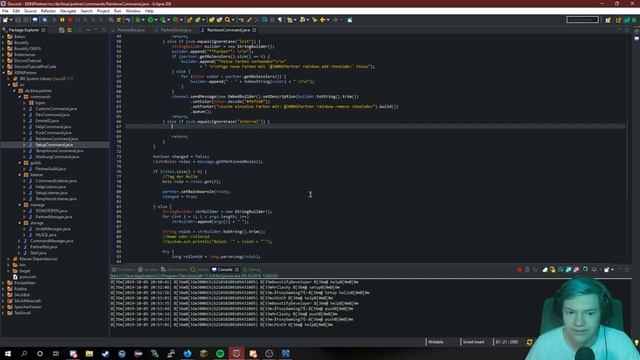This screenshot has height=360, width=640.
Task: Open File Explorer from the taskbar
Action: (x=89, y=353)
